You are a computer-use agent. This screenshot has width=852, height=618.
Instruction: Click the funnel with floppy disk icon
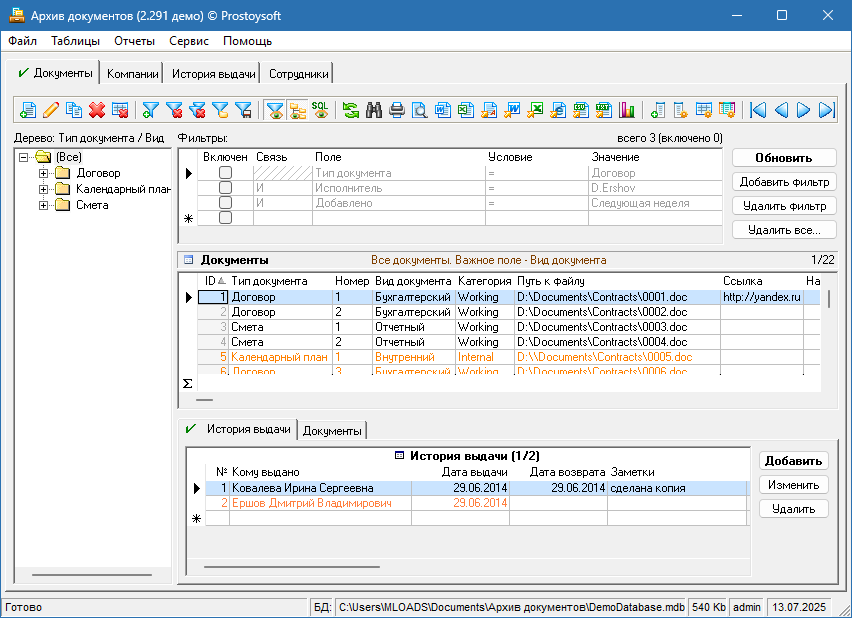[243, 110]
